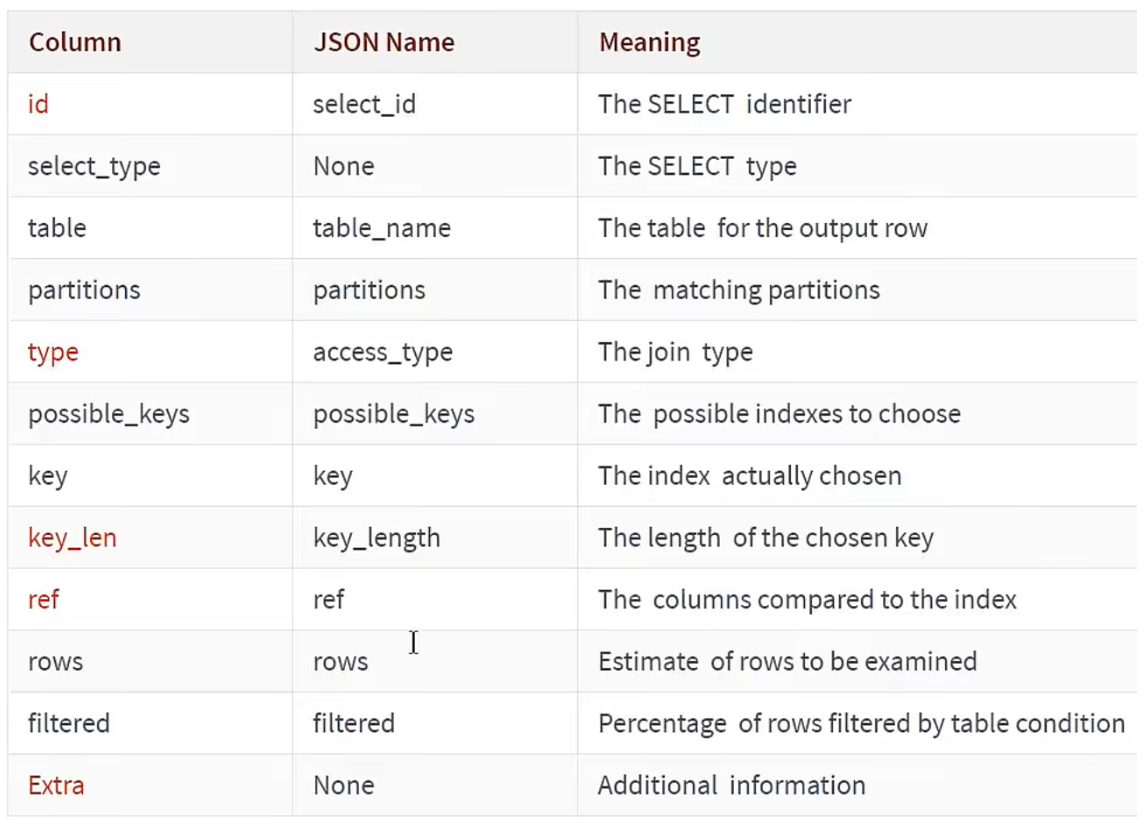Click the 'select_id' JSON name cell
Image resolution: width=1145 pixels, height=827 pixels.
(x=364, y=104)
